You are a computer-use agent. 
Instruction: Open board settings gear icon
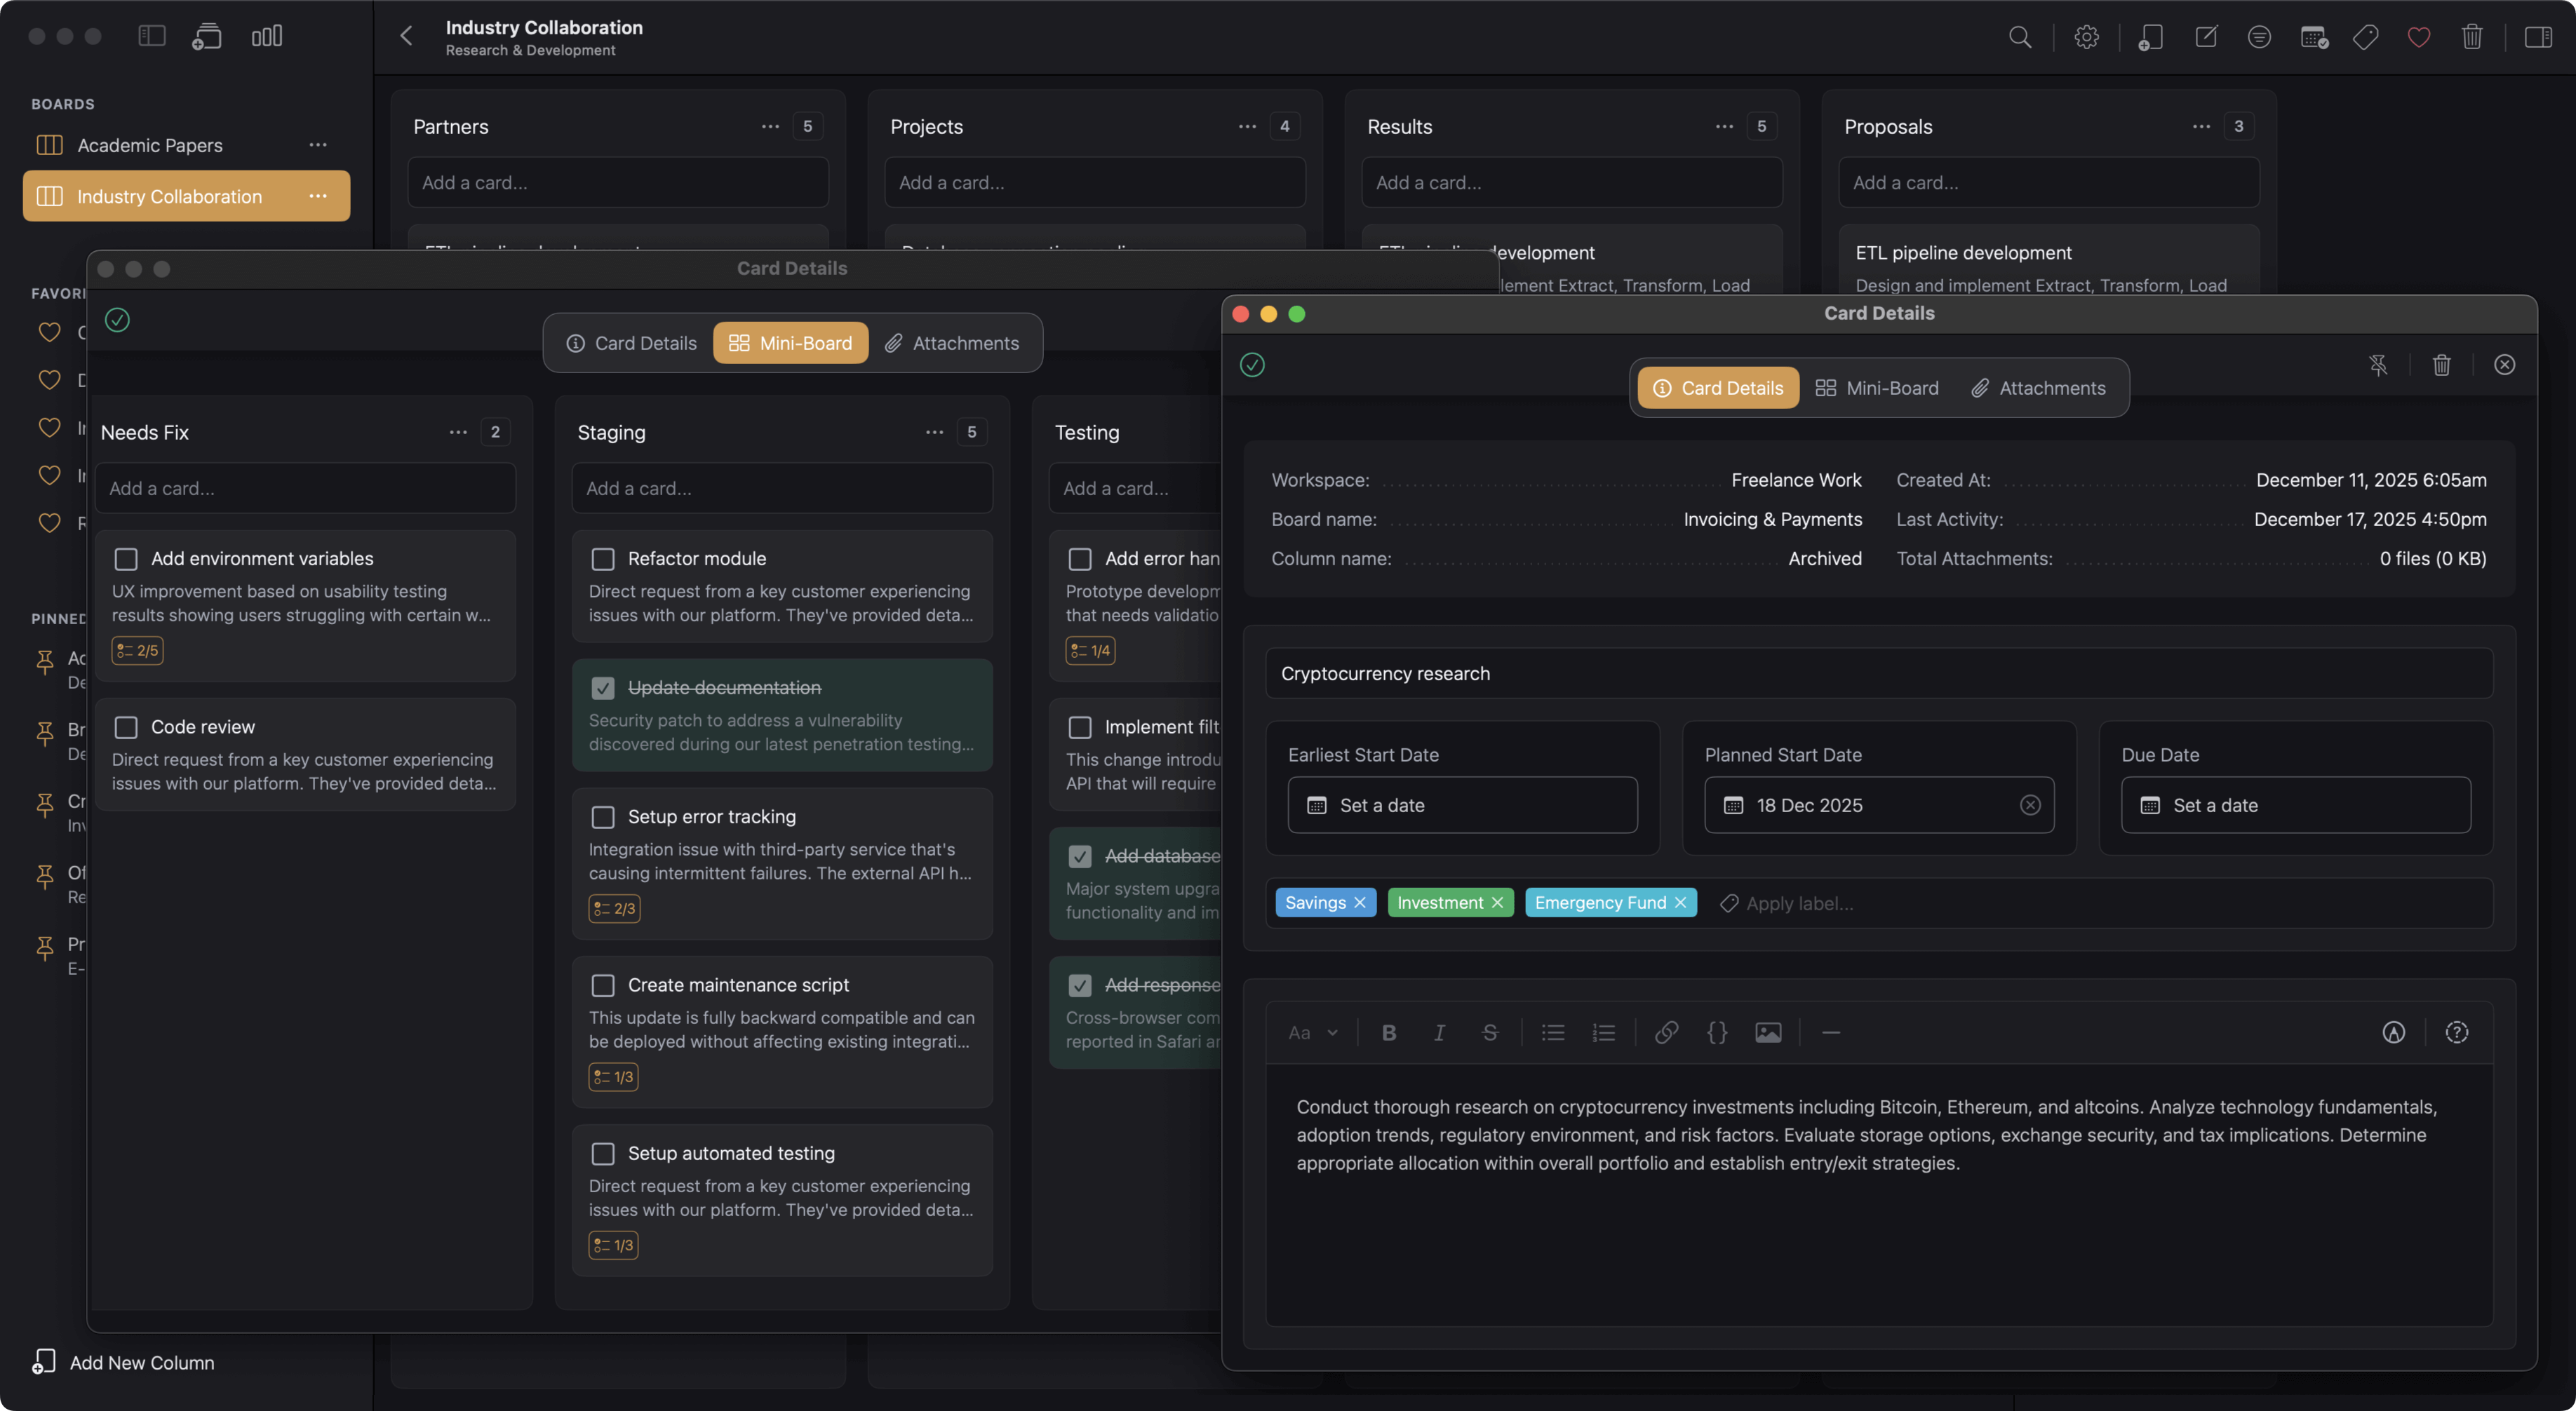pos(2086,37)
